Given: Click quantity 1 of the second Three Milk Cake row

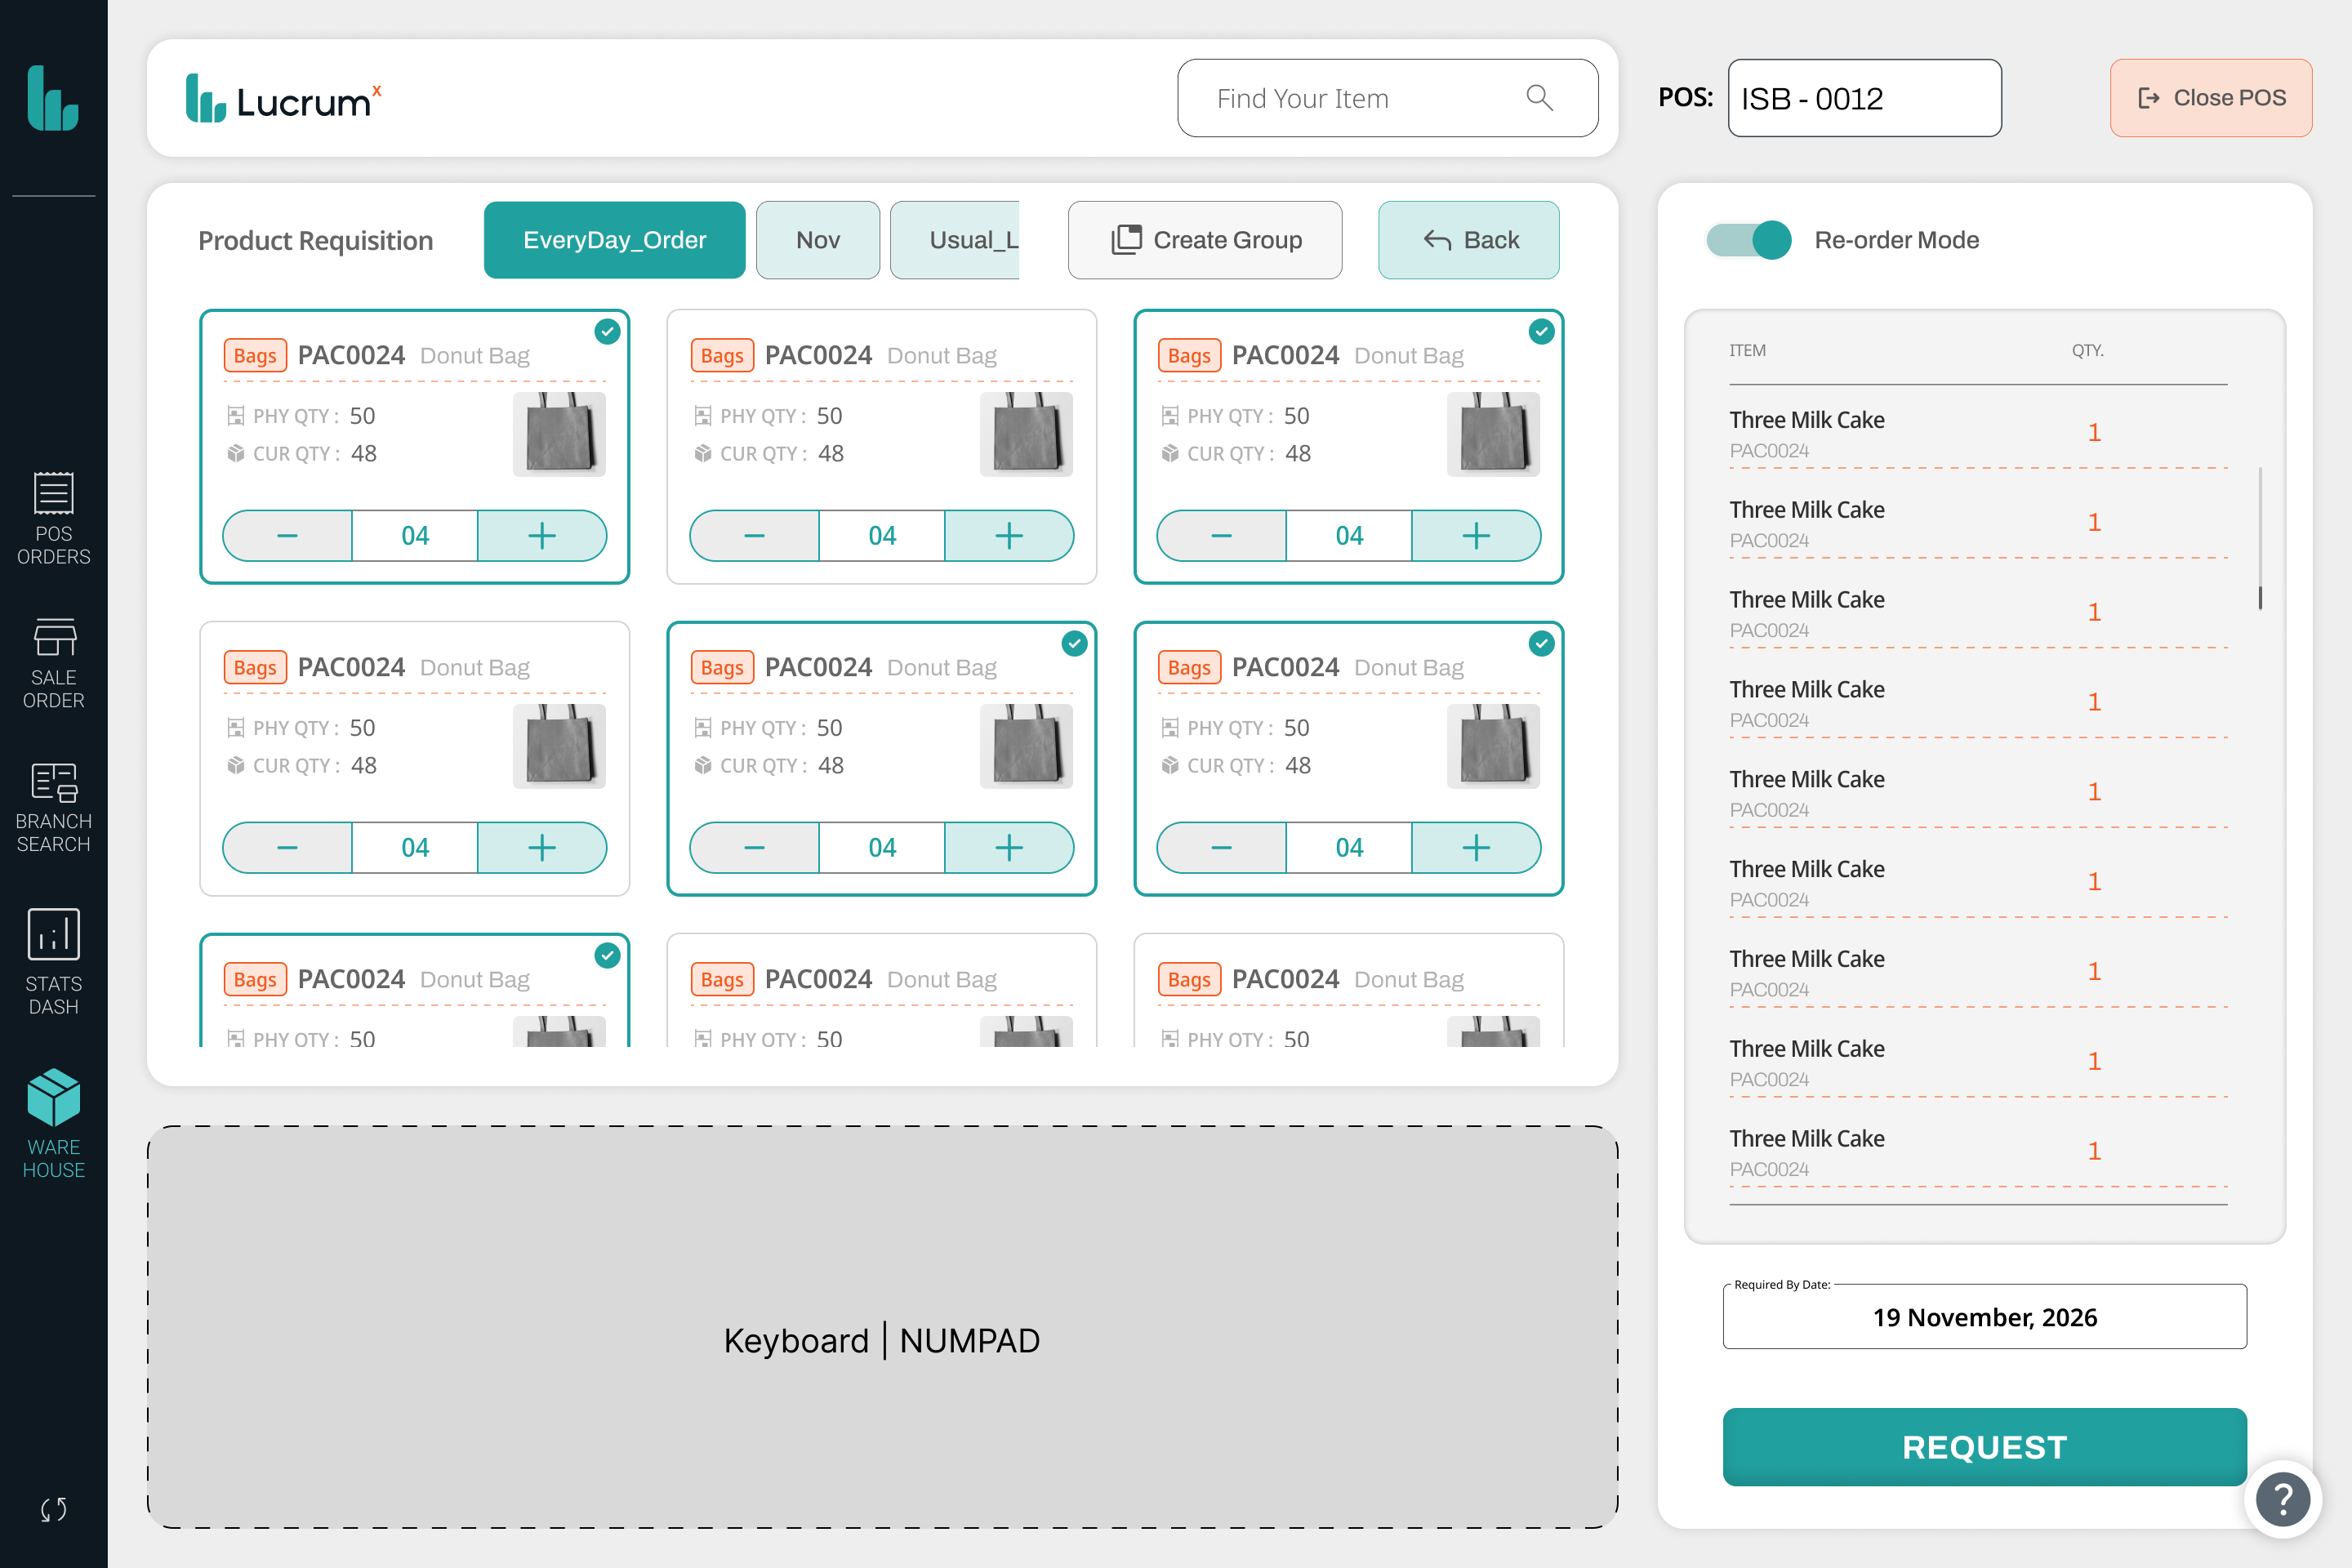Looking at the screenshot, I should [x=2094, y=522].
